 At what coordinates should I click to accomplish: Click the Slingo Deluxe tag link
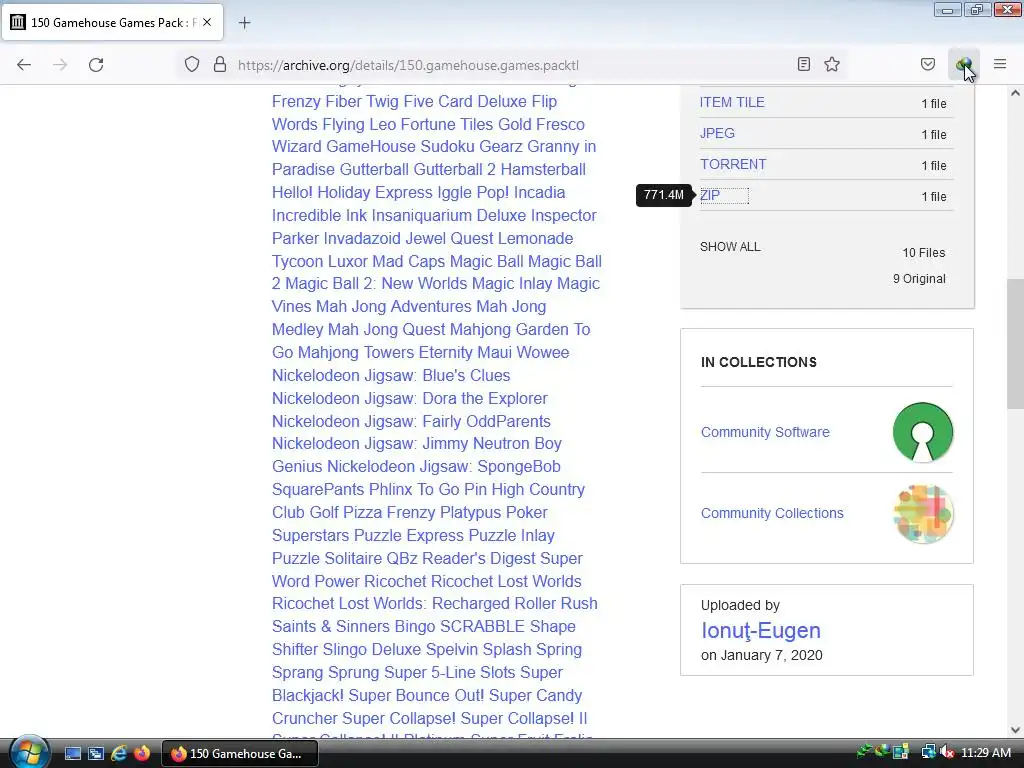(371, 650)
